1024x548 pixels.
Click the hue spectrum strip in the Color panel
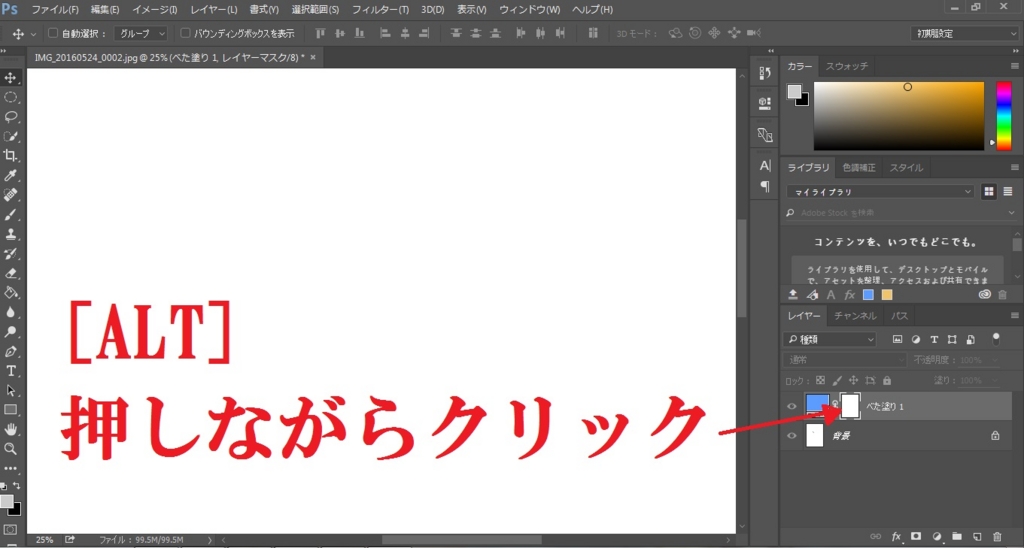pyautogui.click(x=1003, y=116)
